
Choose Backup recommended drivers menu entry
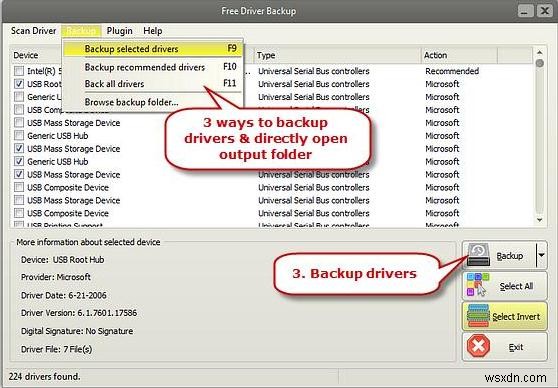[x=153, y=67]
